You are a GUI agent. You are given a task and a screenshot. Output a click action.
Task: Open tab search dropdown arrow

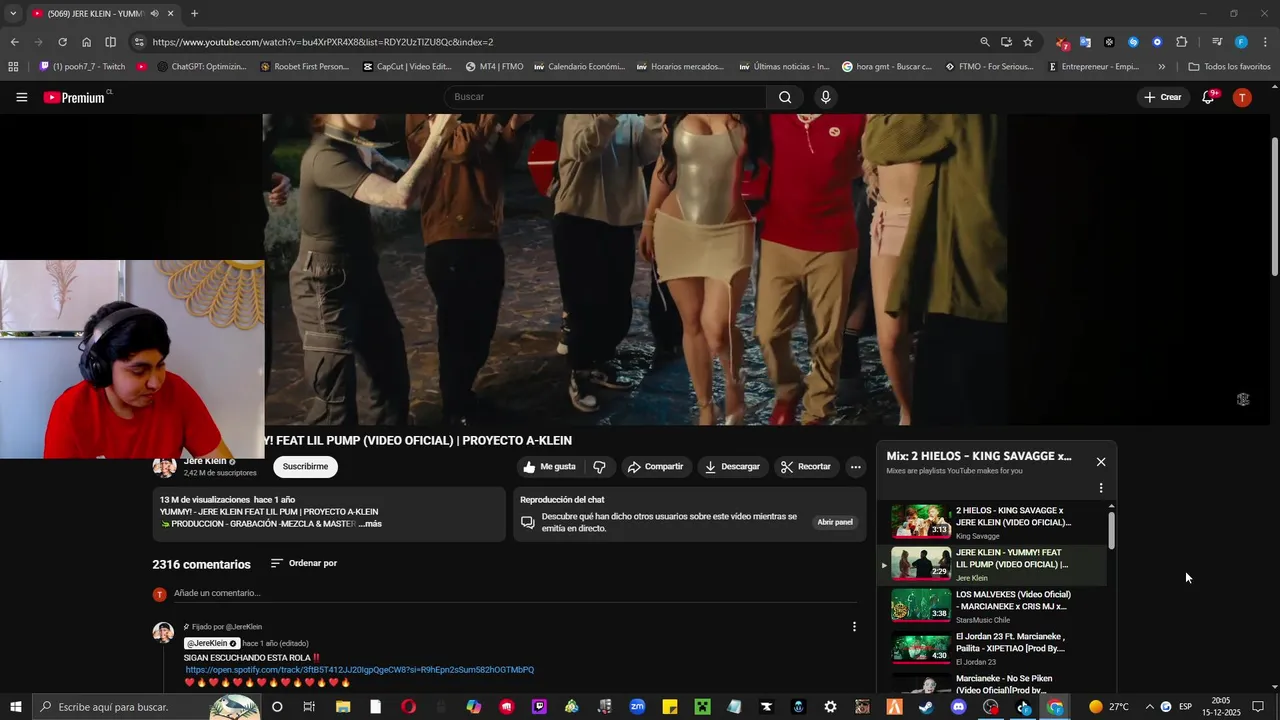(x=13, y=14)
